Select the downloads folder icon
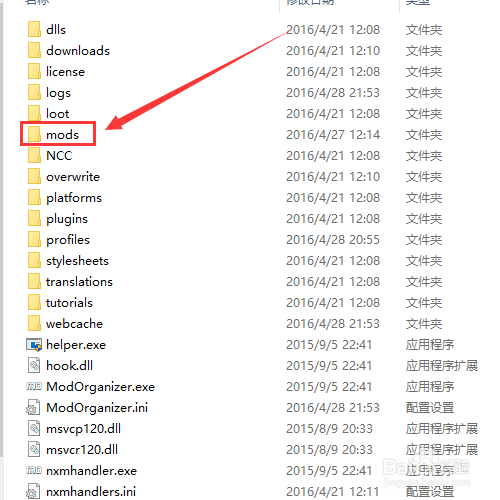Screen dimensions: 500x500 34,50
